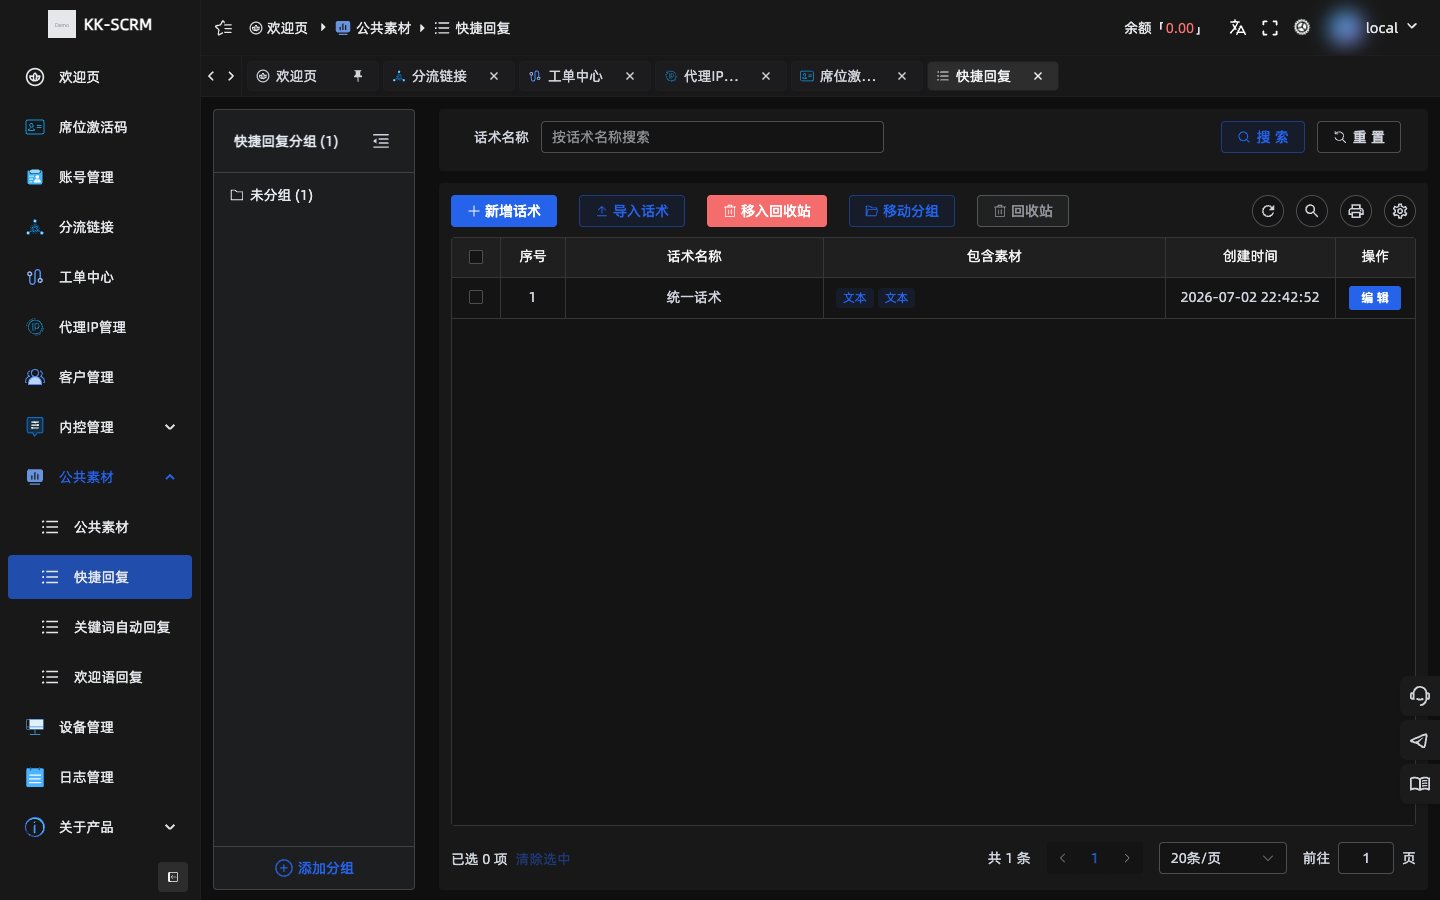Close the 工单中心 tab
Viewport: 1440px width, 900px height.
(x=630, y=76)
